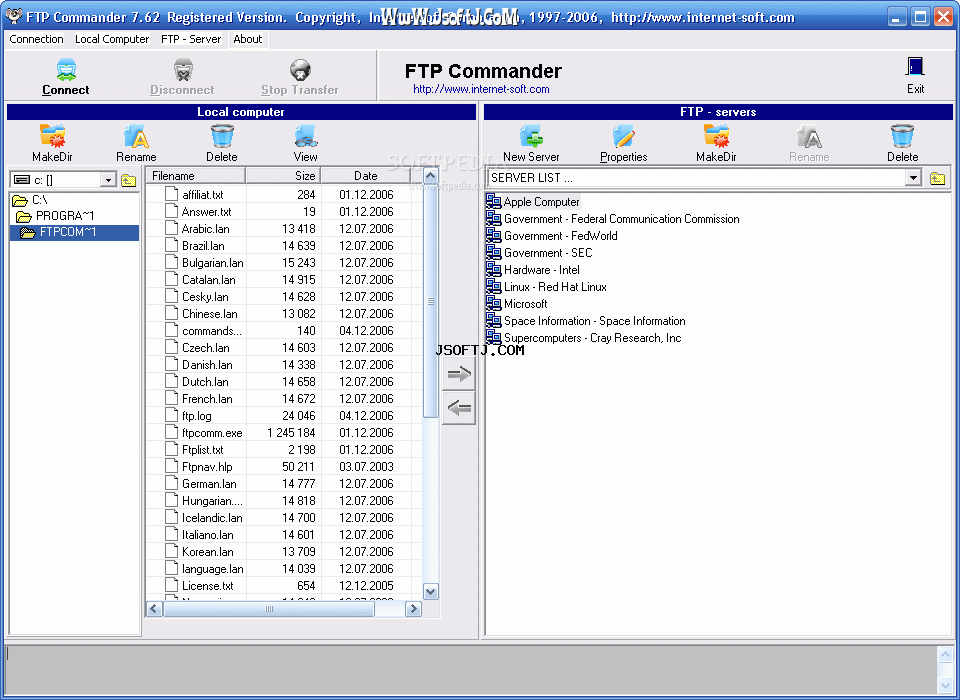
Task: Select Ftplist.txt file
Action: (203, 450)
